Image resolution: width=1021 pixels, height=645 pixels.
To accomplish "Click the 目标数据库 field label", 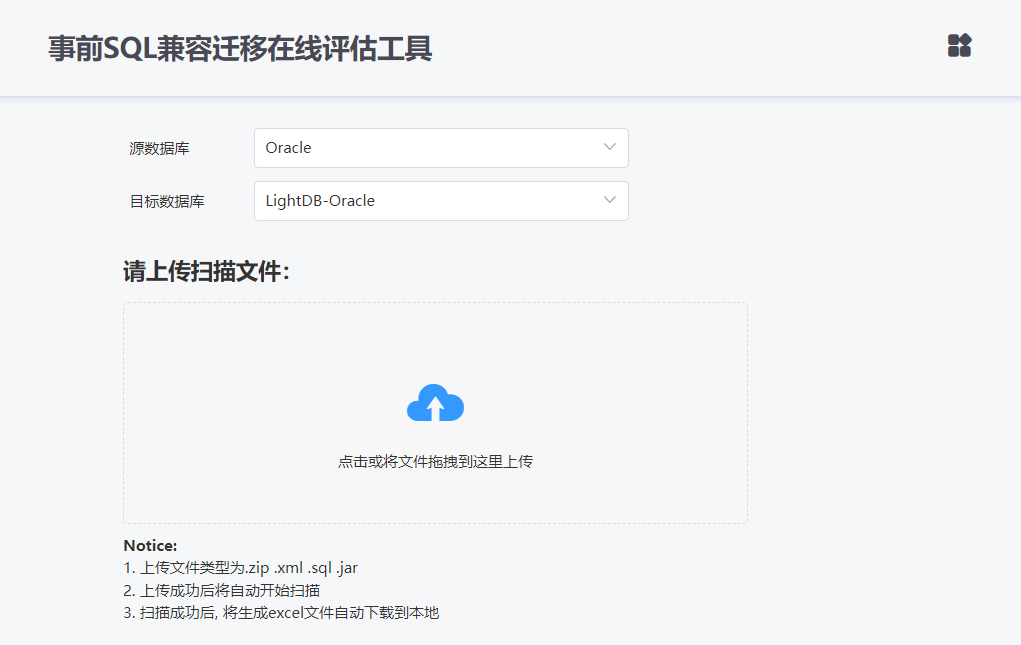I will [167, 202].
